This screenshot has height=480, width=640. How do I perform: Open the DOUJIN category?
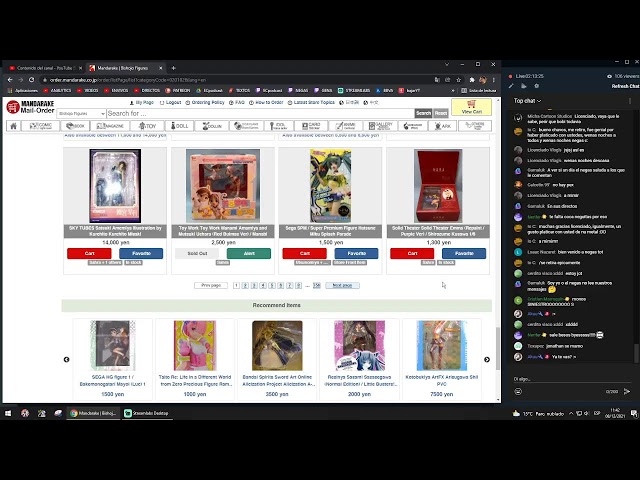point(211,126)
